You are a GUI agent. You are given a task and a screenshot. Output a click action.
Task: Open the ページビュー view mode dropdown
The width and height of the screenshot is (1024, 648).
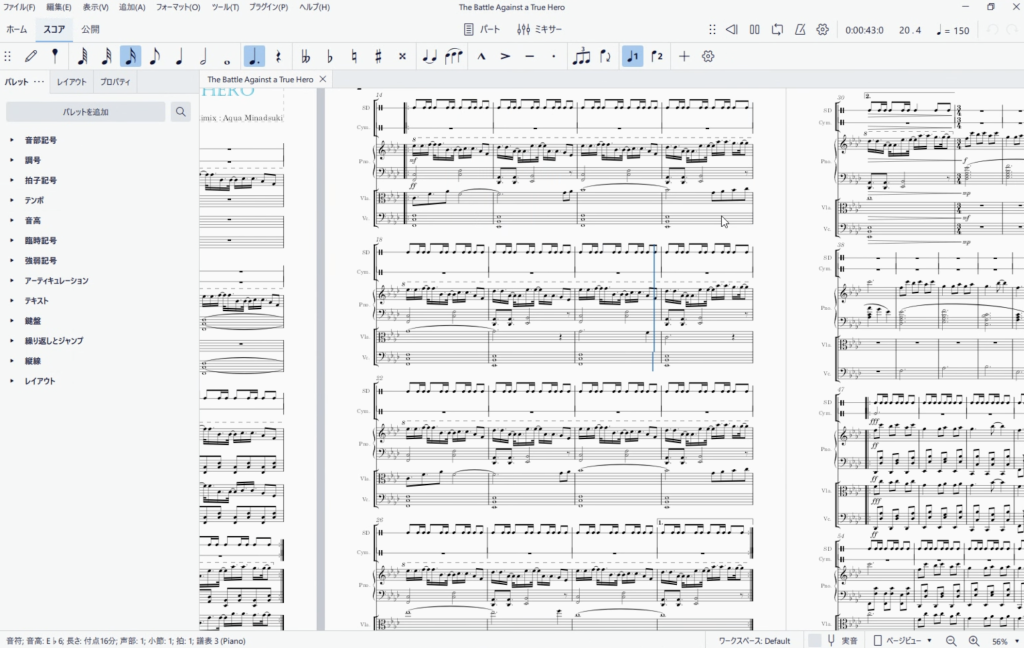pyautogui.click(x=903, y=641)
